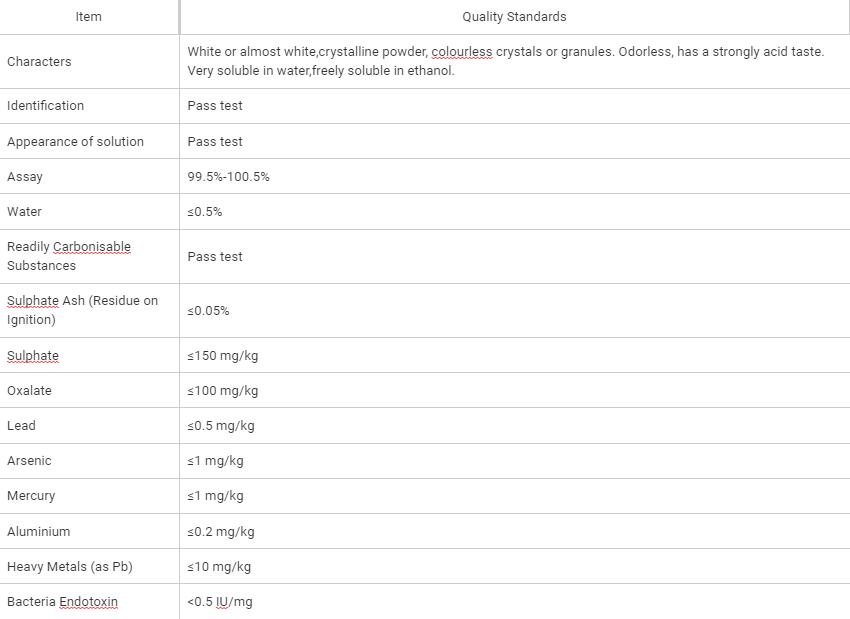Click the "Item" column header

pos(88,17)
